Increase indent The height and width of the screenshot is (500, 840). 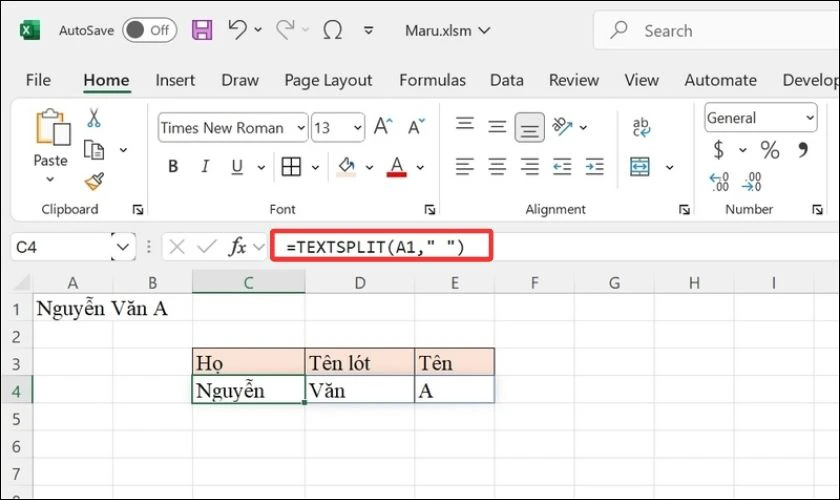[595, 167]
